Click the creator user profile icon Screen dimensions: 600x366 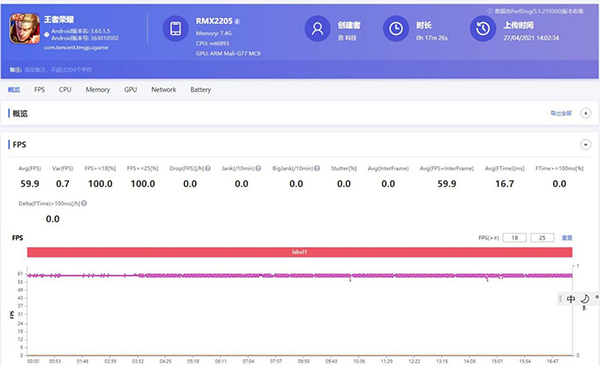(x=317, y=28)
